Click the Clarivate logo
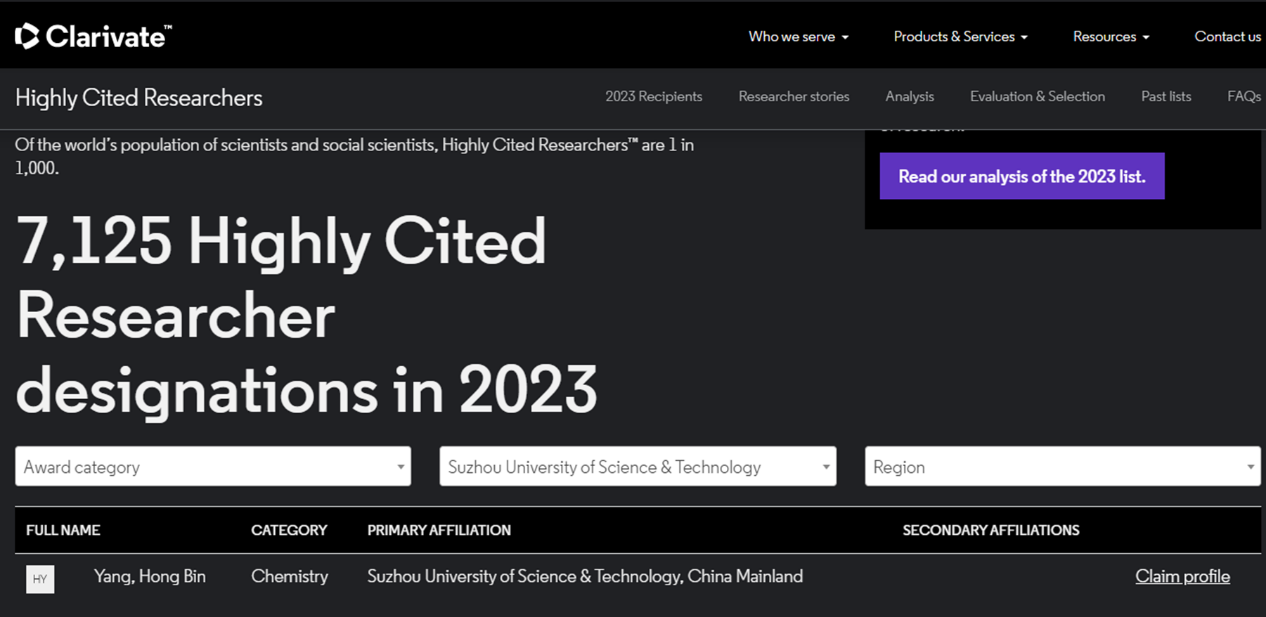 click(93, 37)
